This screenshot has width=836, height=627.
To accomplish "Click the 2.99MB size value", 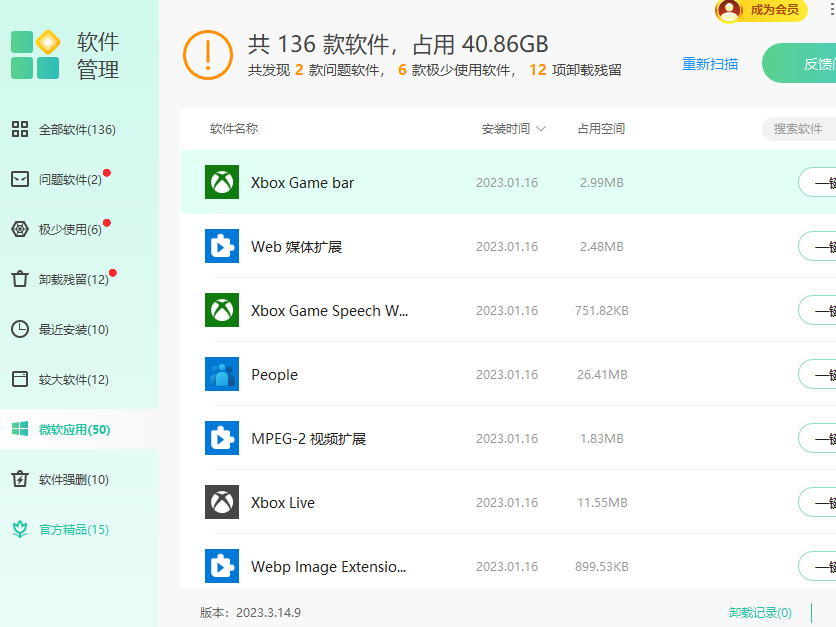I will pos(601,182).
